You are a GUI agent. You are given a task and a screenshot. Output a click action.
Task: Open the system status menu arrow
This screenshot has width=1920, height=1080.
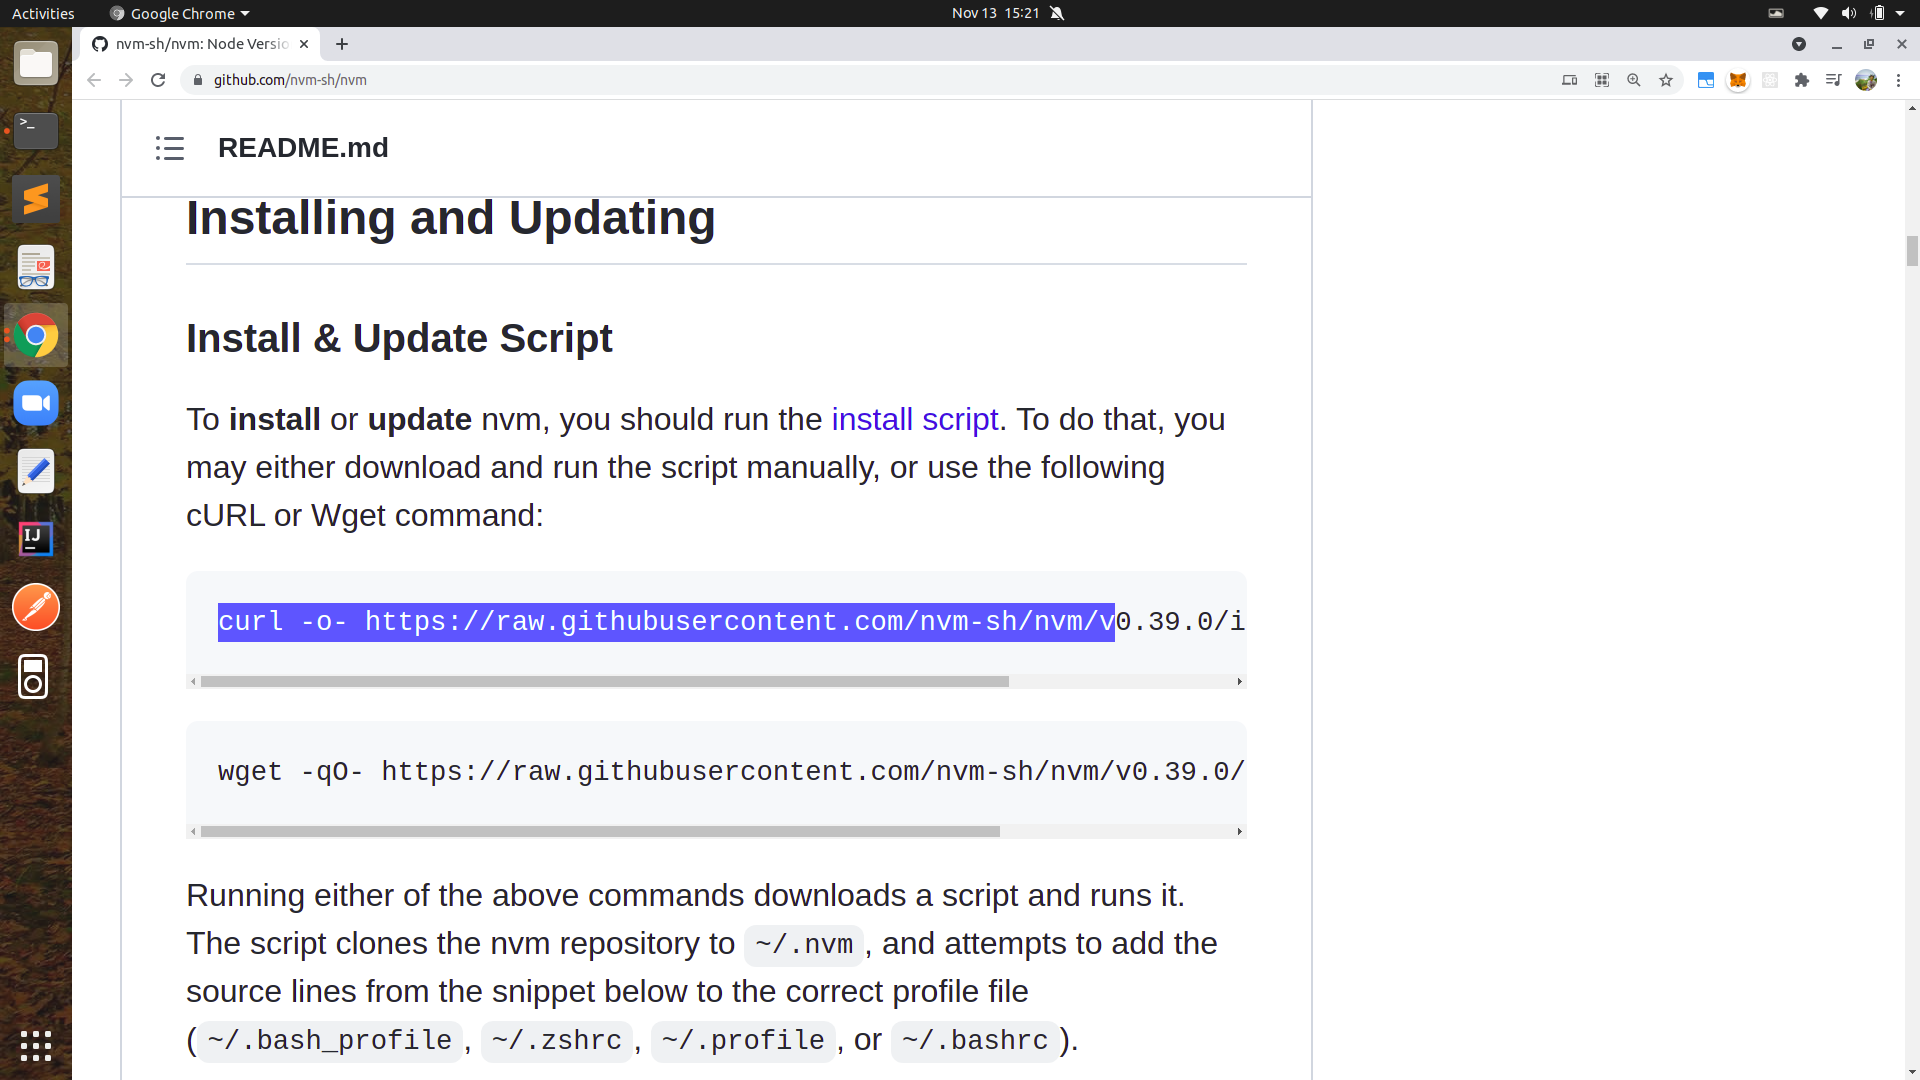point(1900,13)
